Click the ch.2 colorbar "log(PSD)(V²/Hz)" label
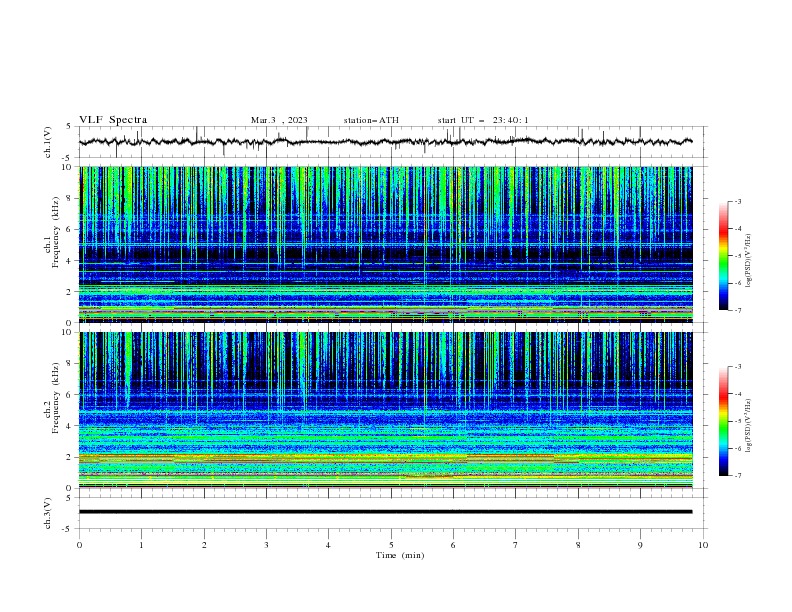Screen dimensions: 792x612 (x=749, y=426)
